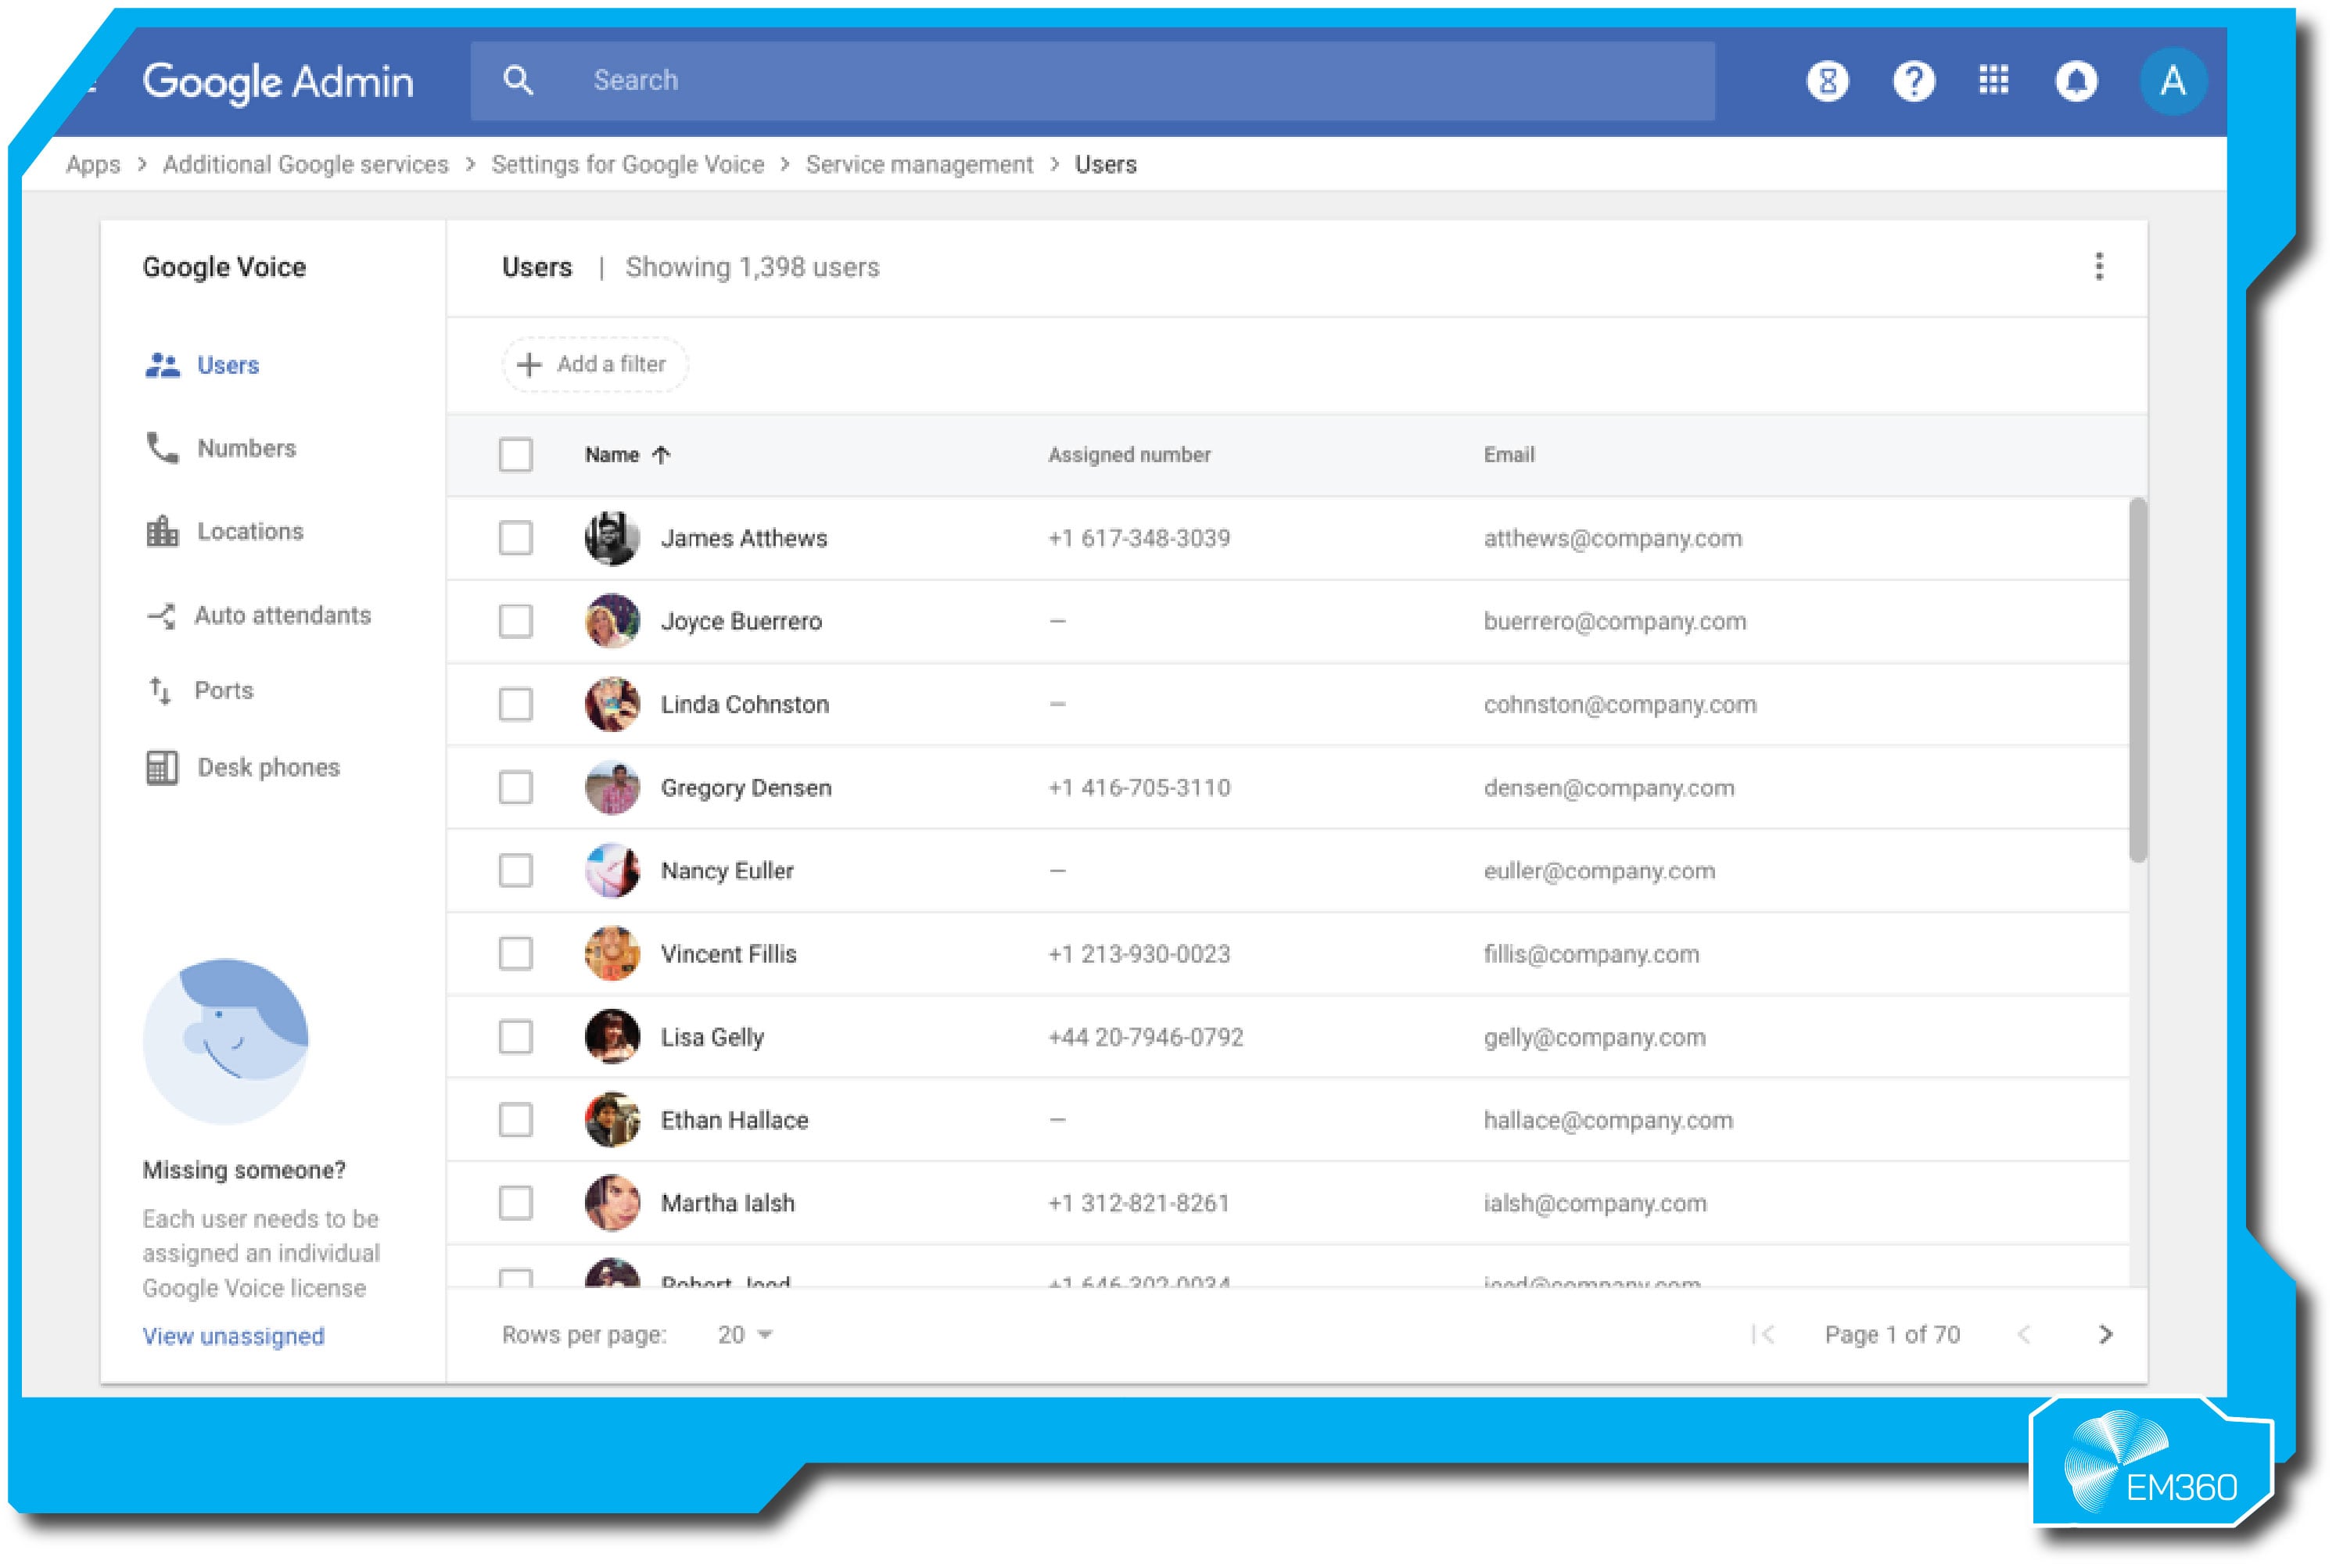
Task: Select the Users sidebar icon
Action: 162,365
